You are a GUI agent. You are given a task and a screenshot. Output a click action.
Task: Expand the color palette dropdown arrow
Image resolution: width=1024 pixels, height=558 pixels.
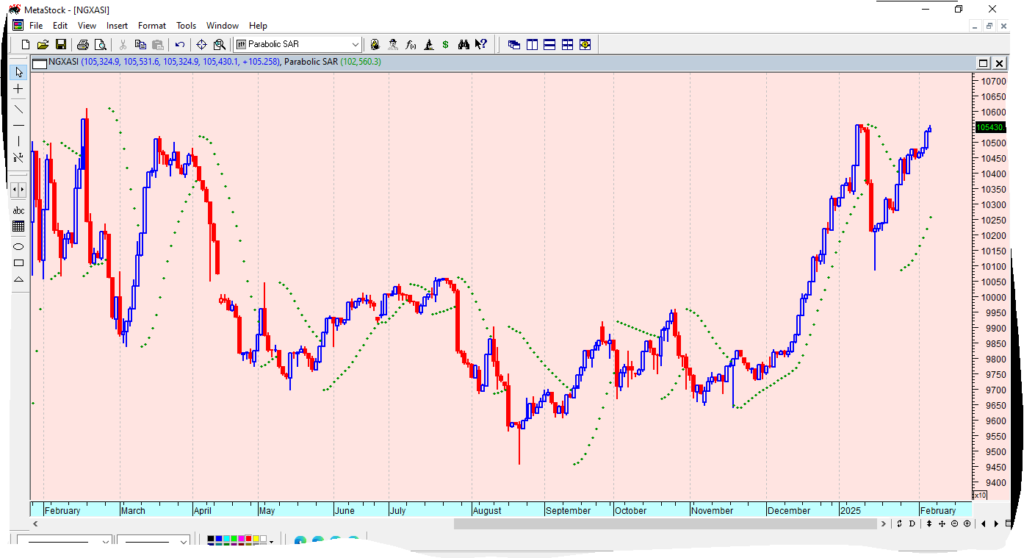click(273, 542)
